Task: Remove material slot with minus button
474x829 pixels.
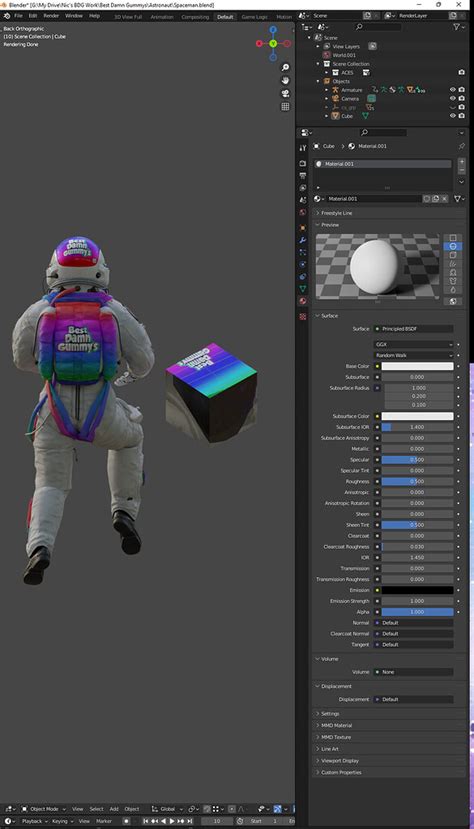Action: [462, 170]
